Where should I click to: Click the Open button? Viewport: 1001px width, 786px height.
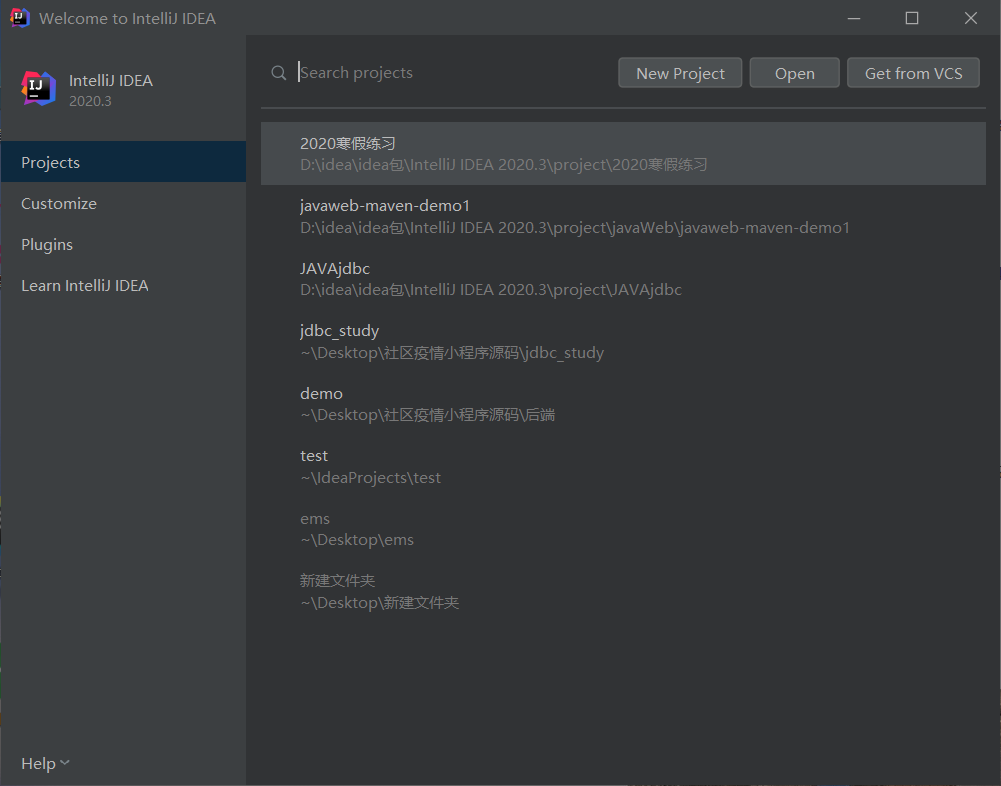794,73
